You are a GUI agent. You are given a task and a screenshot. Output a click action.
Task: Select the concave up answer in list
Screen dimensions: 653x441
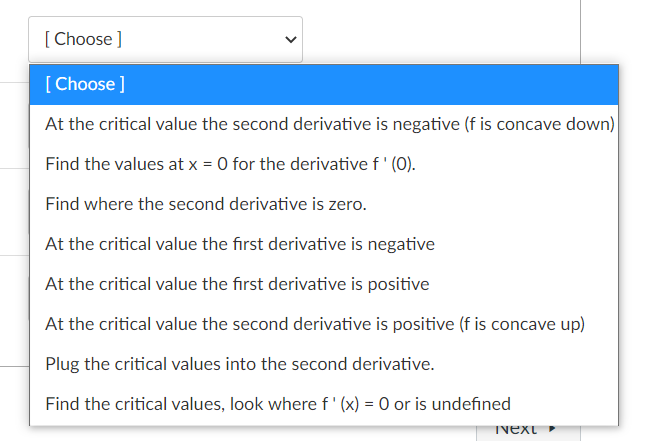pos(324,324)
